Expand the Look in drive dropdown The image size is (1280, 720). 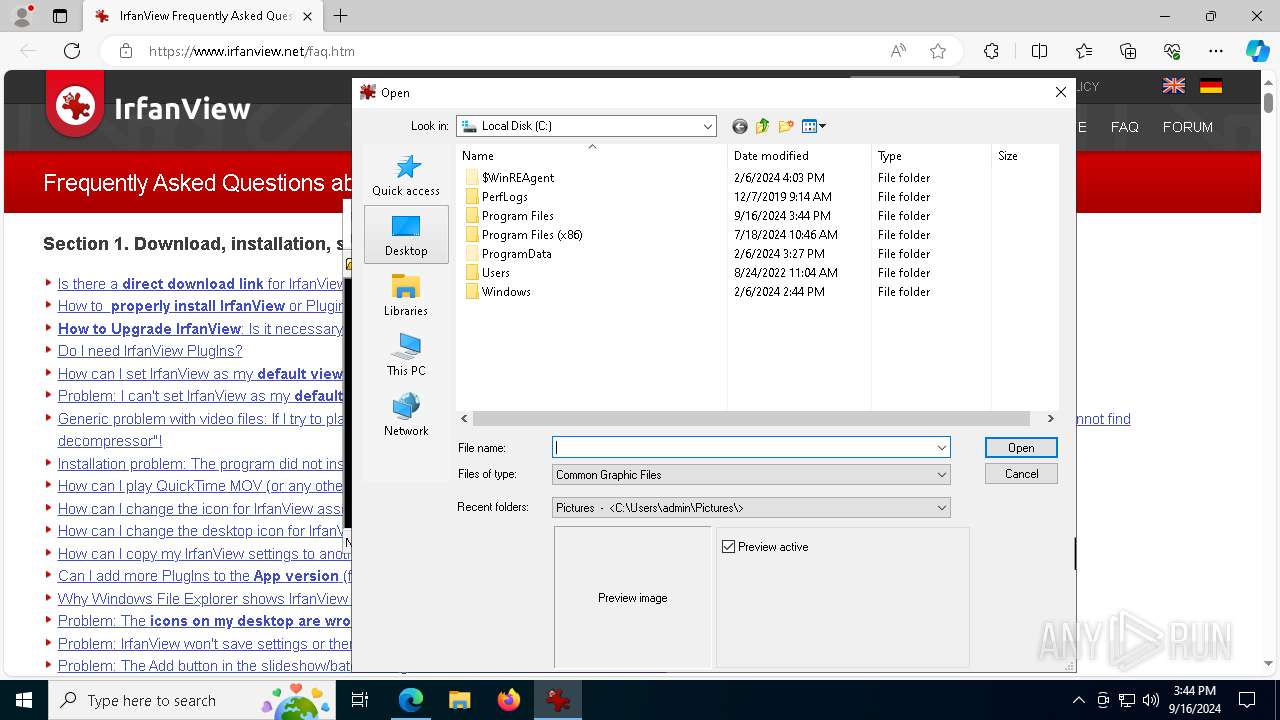pos(707,126)
